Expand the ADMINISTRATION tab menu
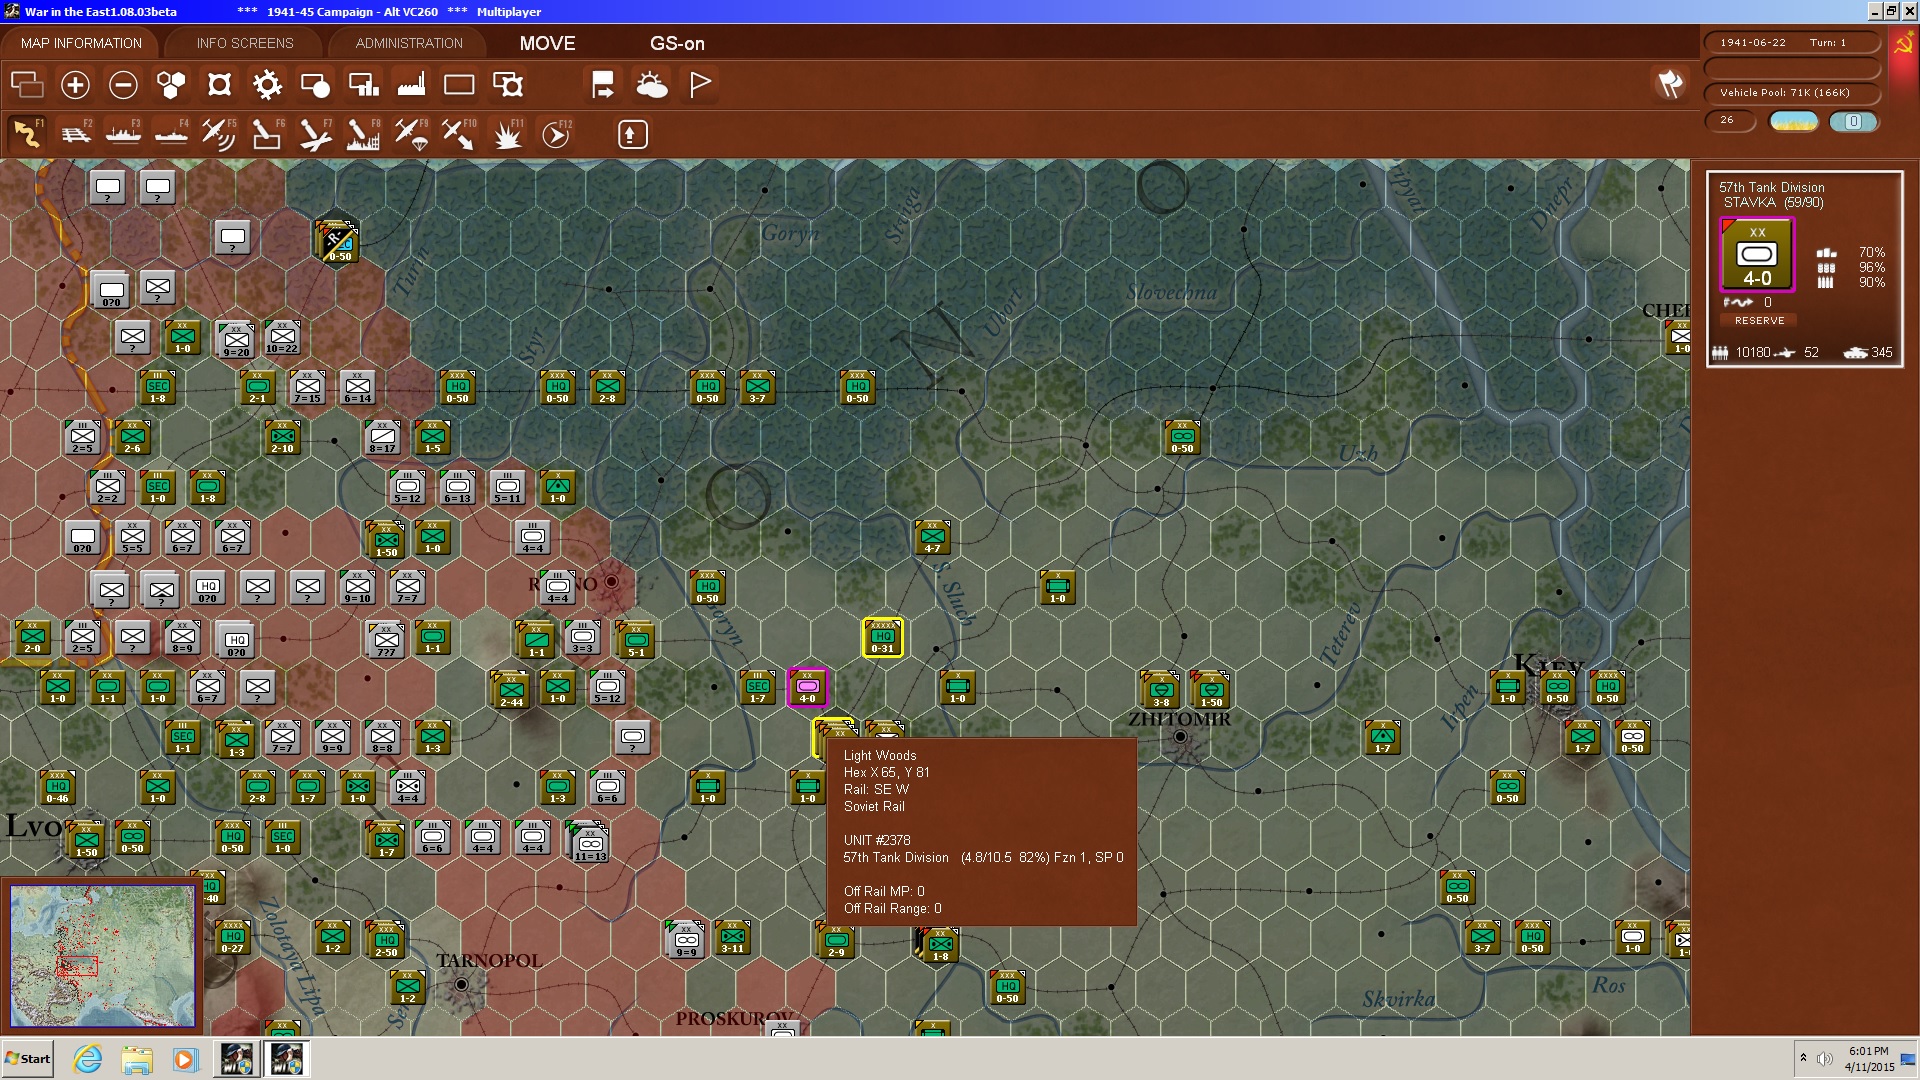This screenshot has height=1080, width=1920. 409,43
